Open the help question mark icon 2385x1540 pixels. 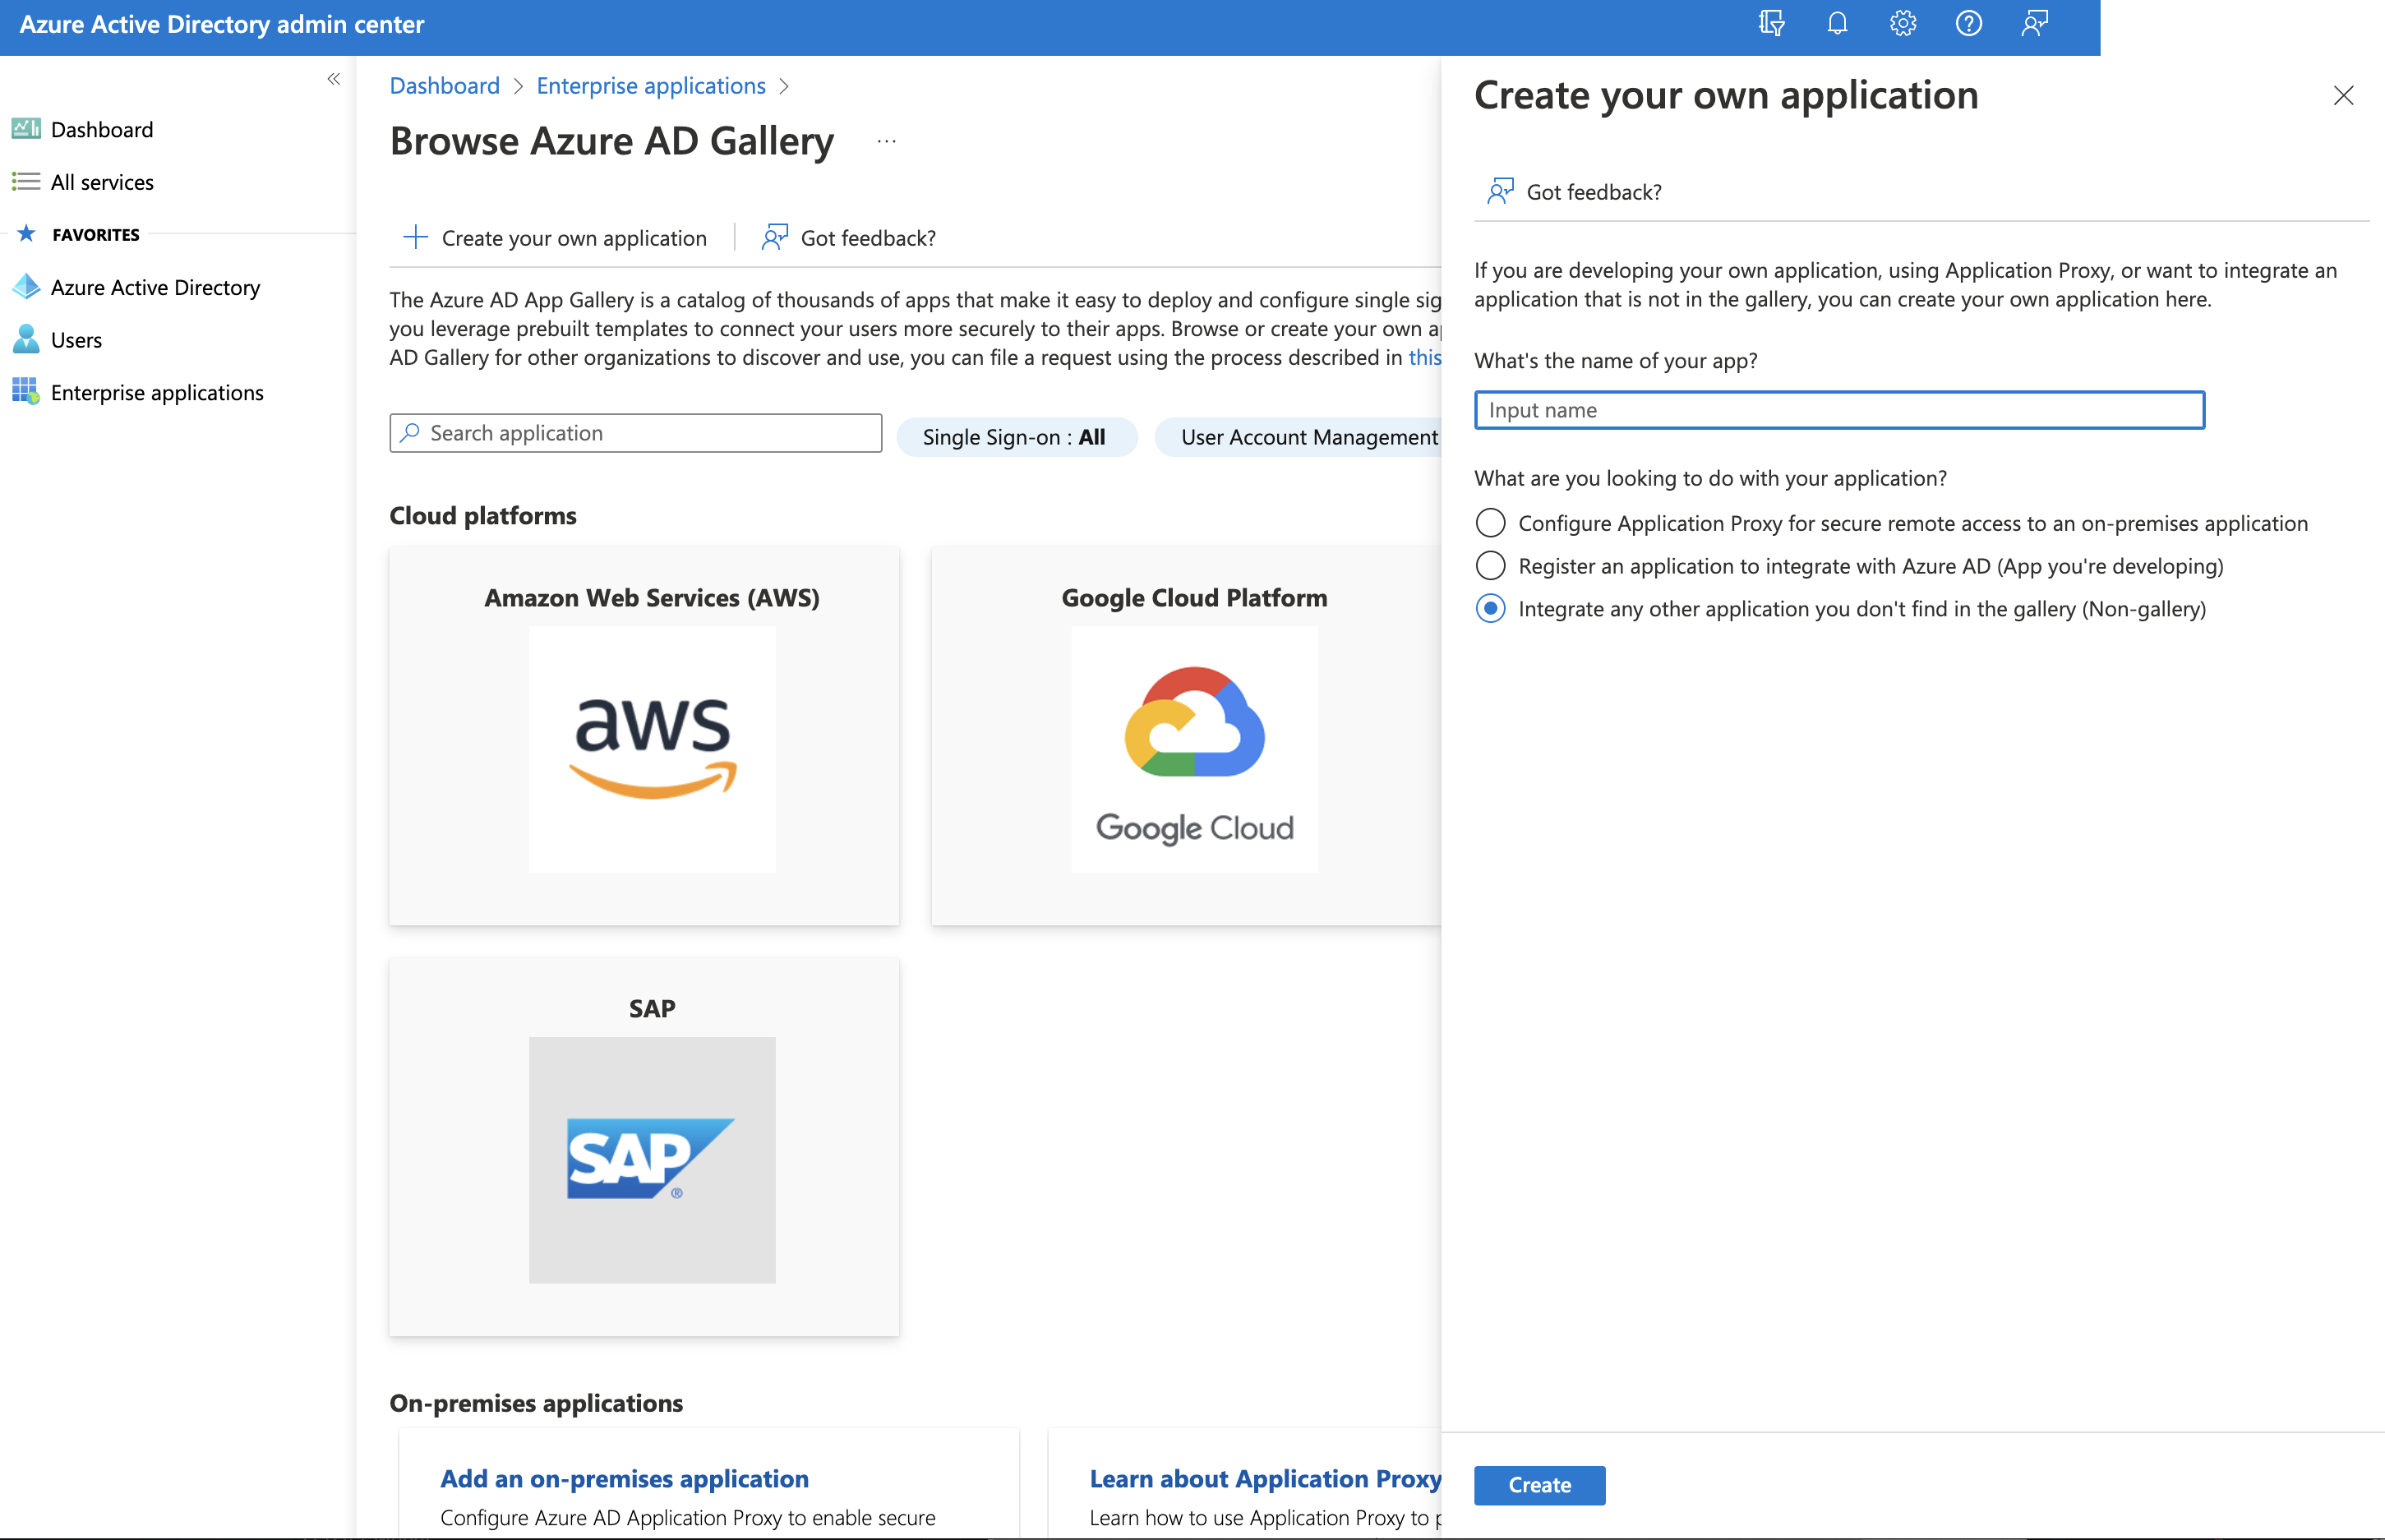tap(1968, 24)
